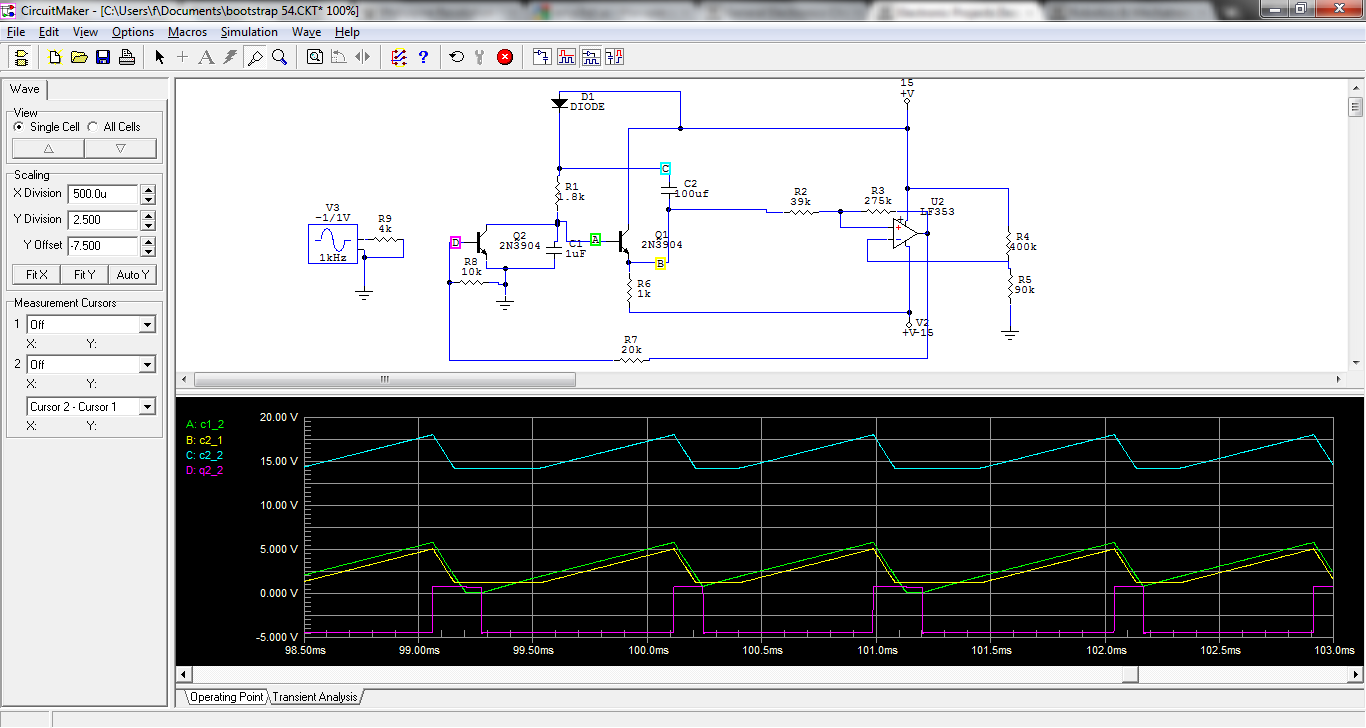Open Help question mark icon
The height and width of the screenshot is (728, 1366).
pyautogui.click(x=423, y=57)
